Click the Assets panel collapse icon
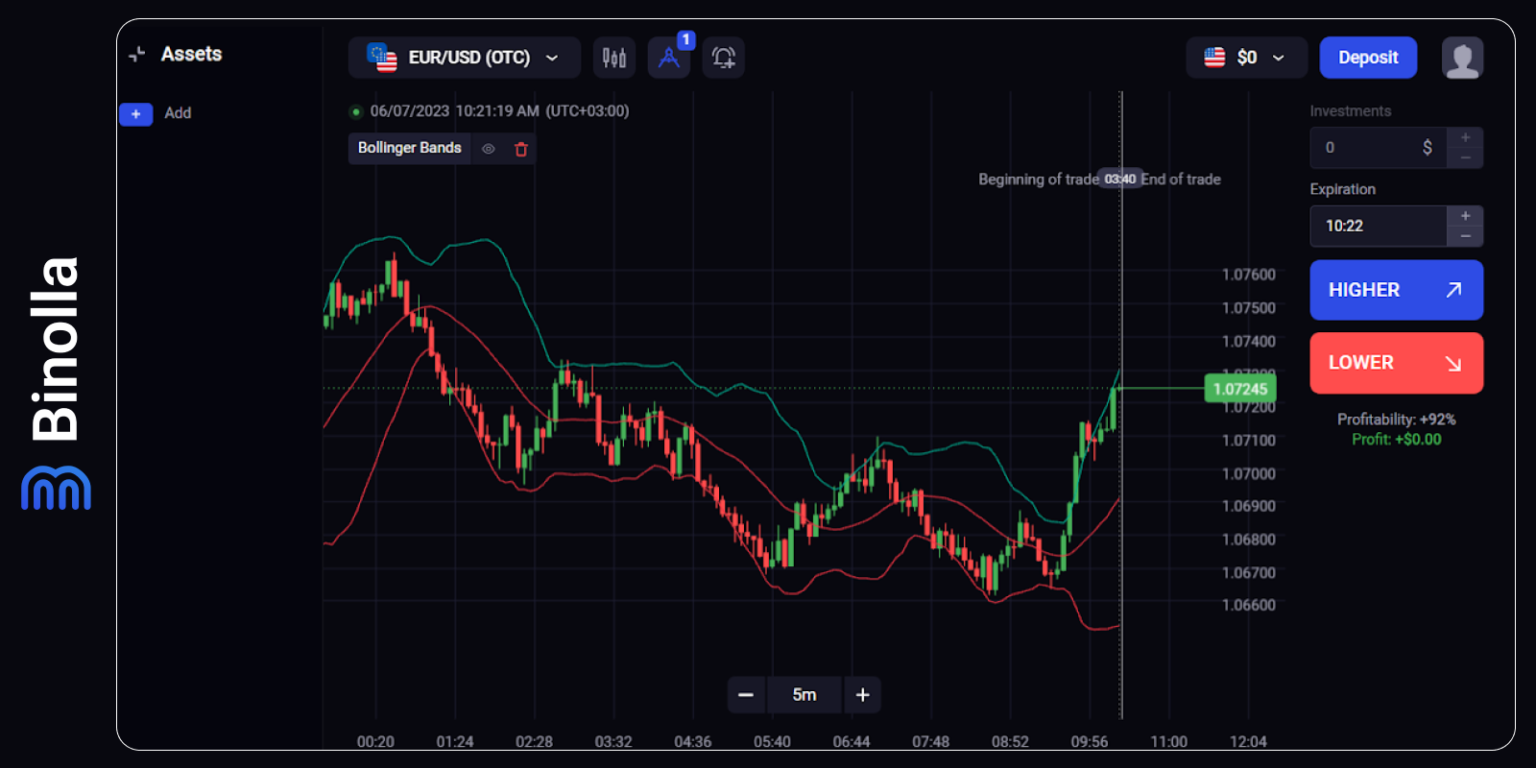 137,55
